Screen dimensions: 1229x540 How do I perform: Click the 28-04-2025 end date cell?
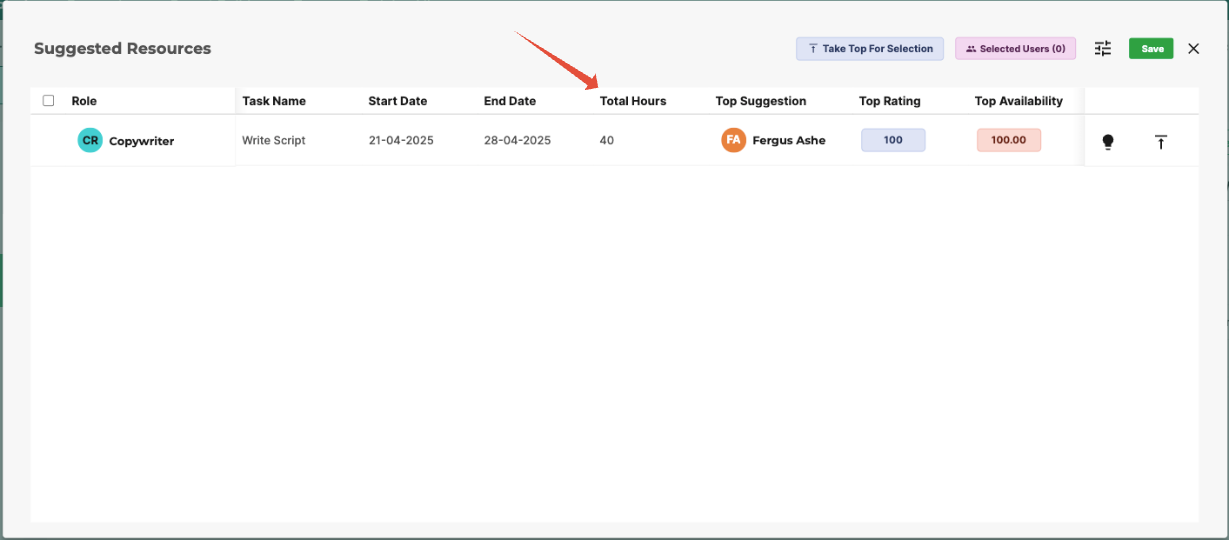[x=518, y=141]
